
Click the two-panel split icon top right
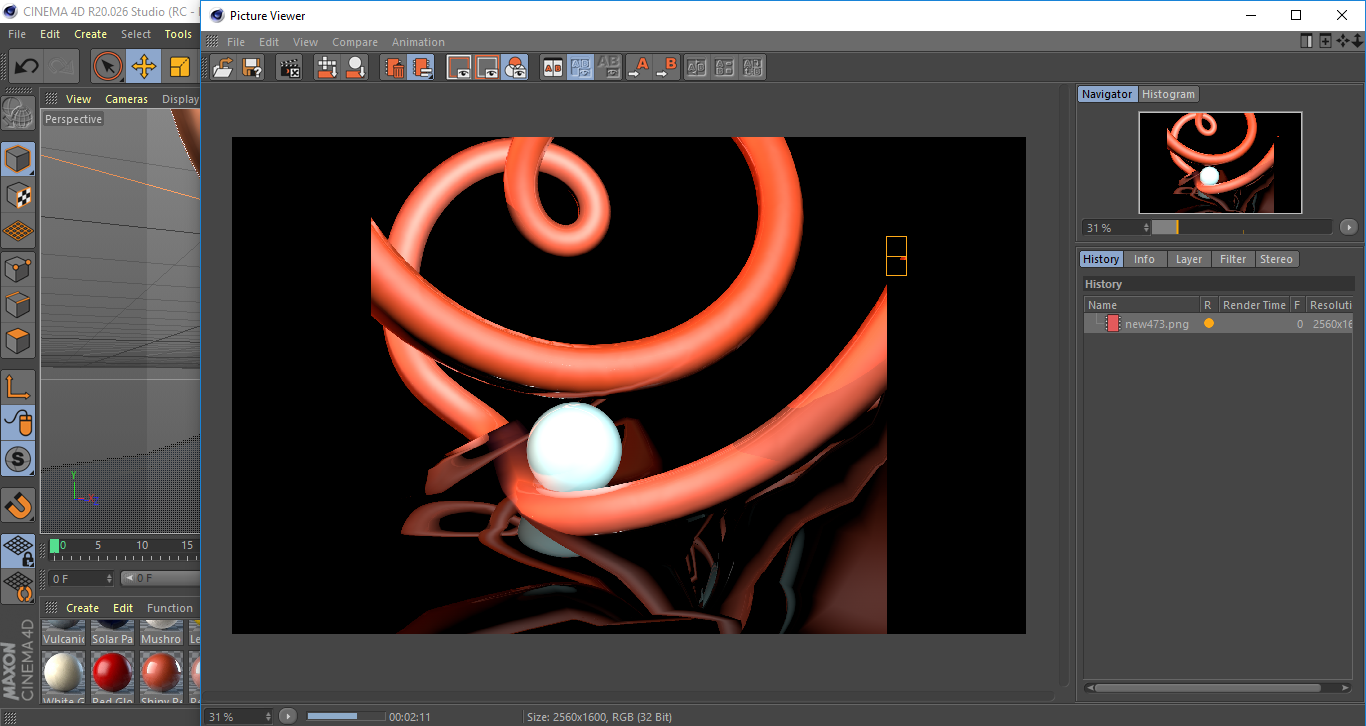1306,41
